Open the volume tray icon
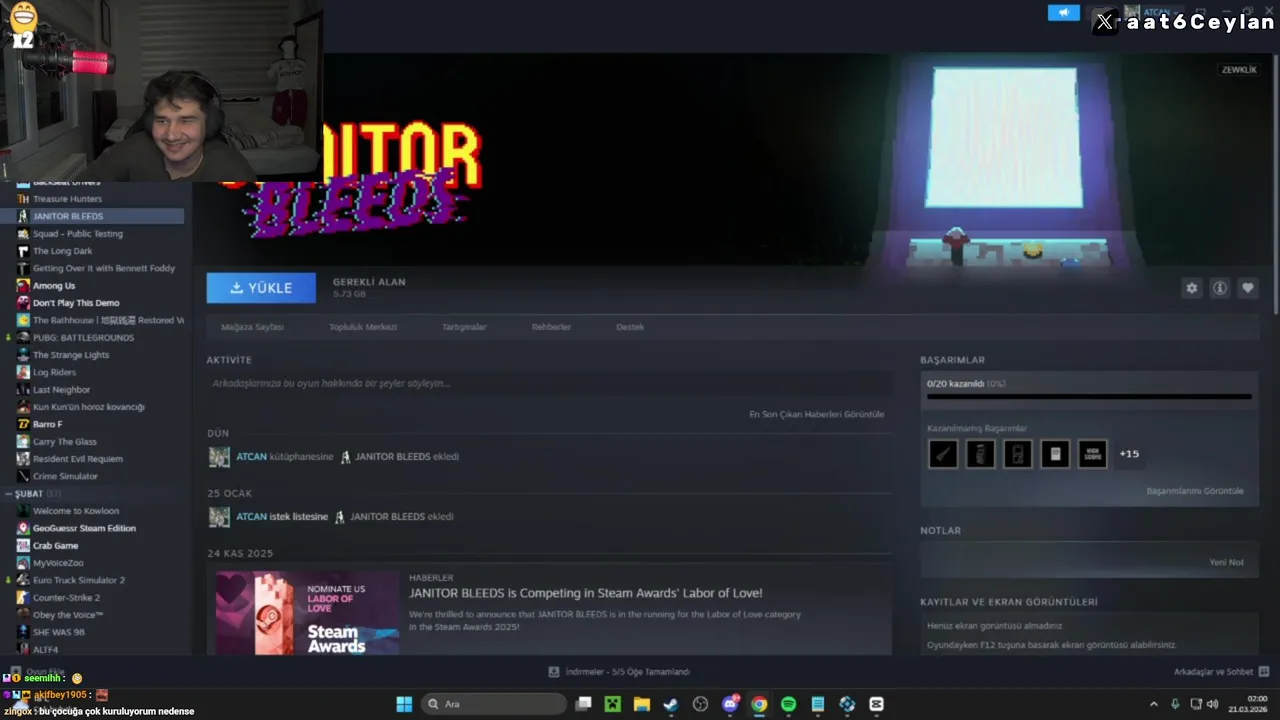1280x720 pixels. pyautogui.click(x=1212, y=704)
